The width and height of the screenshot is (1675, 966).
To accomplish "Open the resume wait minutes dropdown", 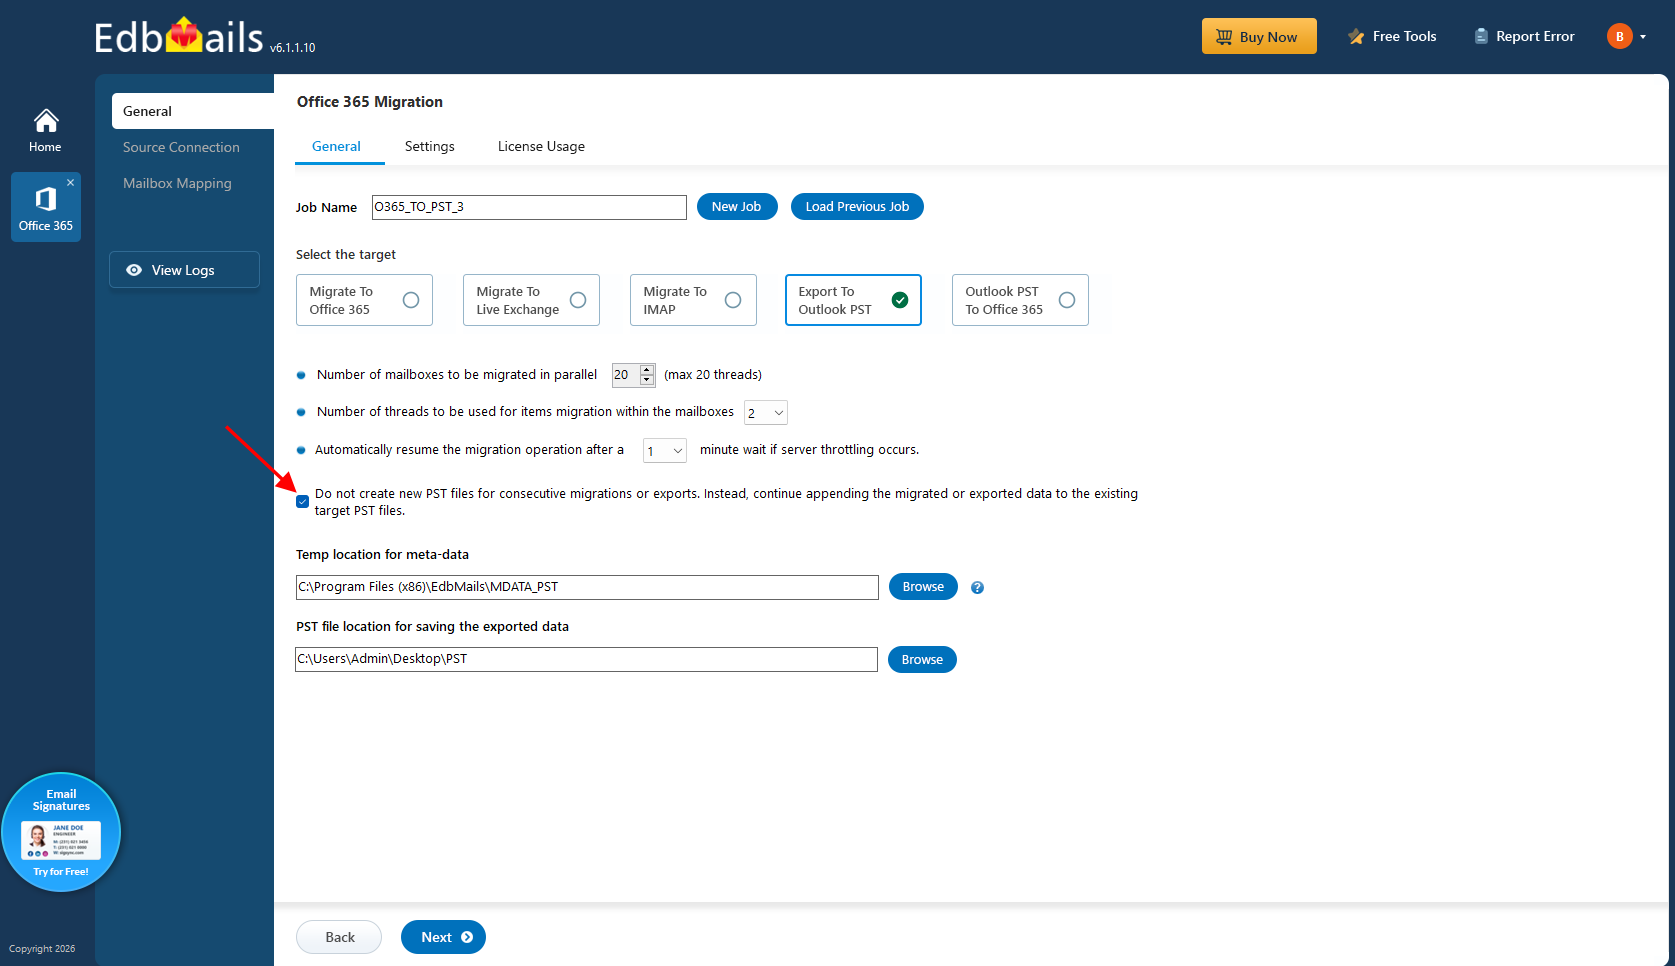I will pos(665,451).
